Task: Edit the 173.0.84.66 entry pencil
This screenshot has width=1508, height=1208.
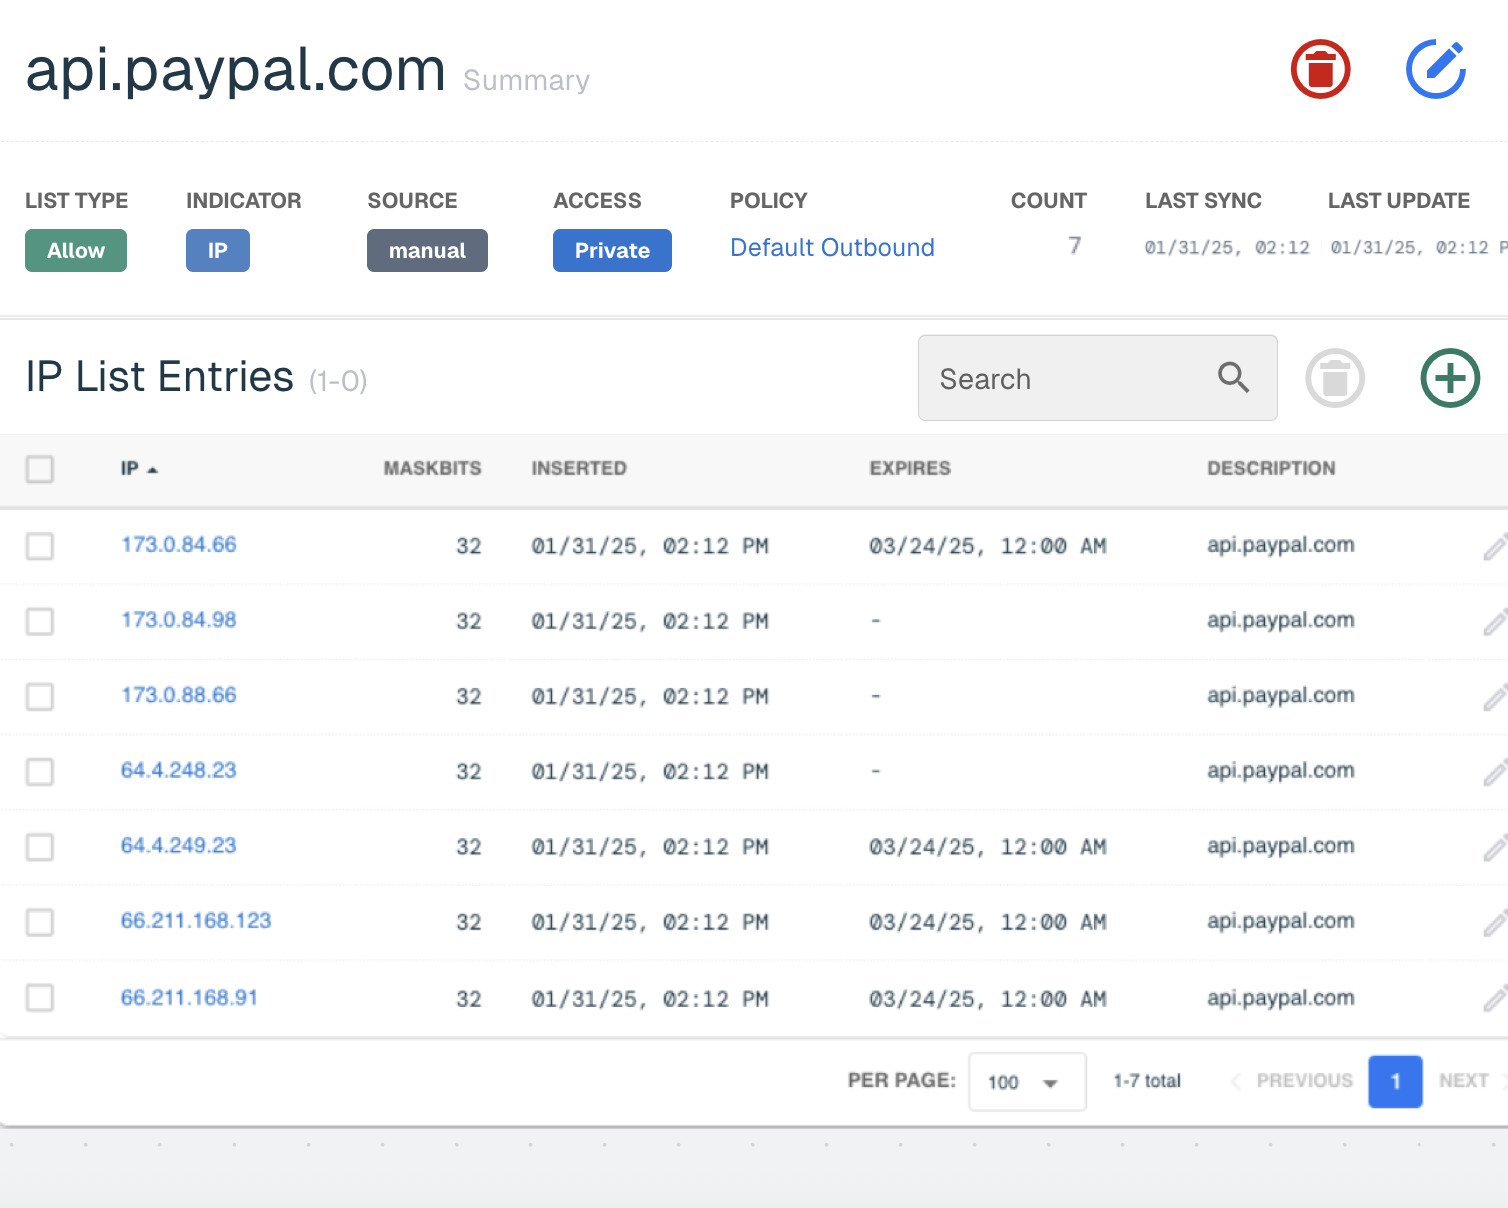Action: 1495,546
